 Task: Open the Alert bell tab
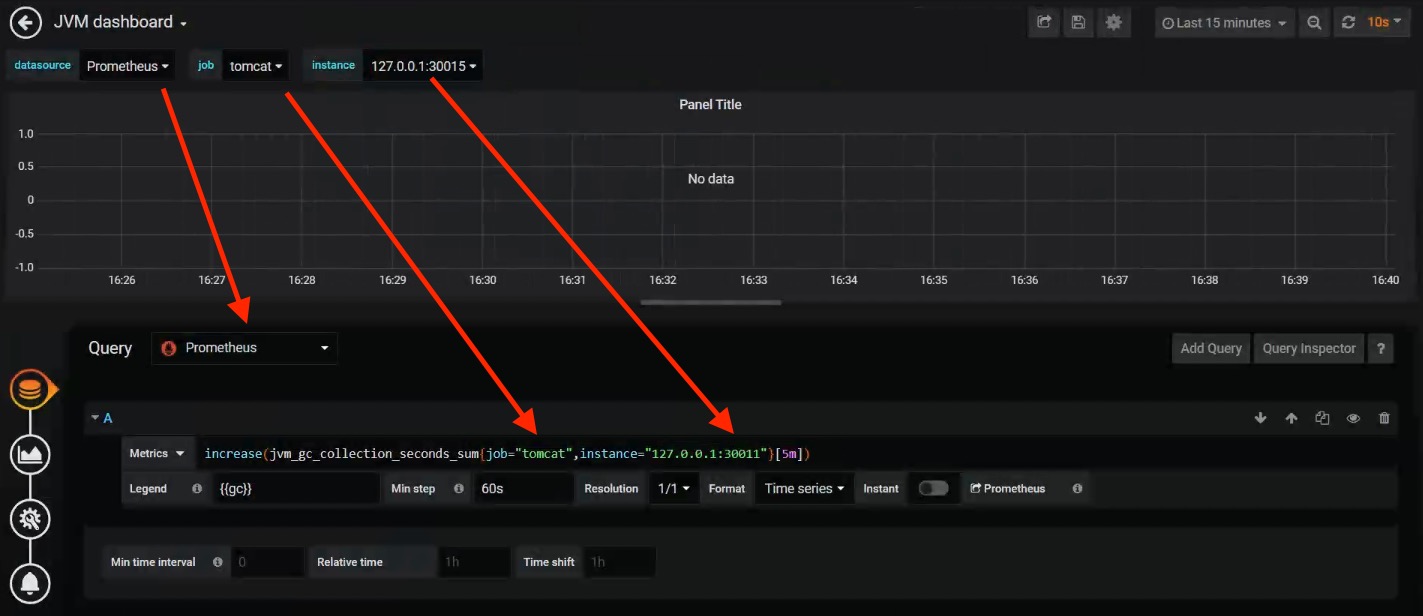click(30, 582)
